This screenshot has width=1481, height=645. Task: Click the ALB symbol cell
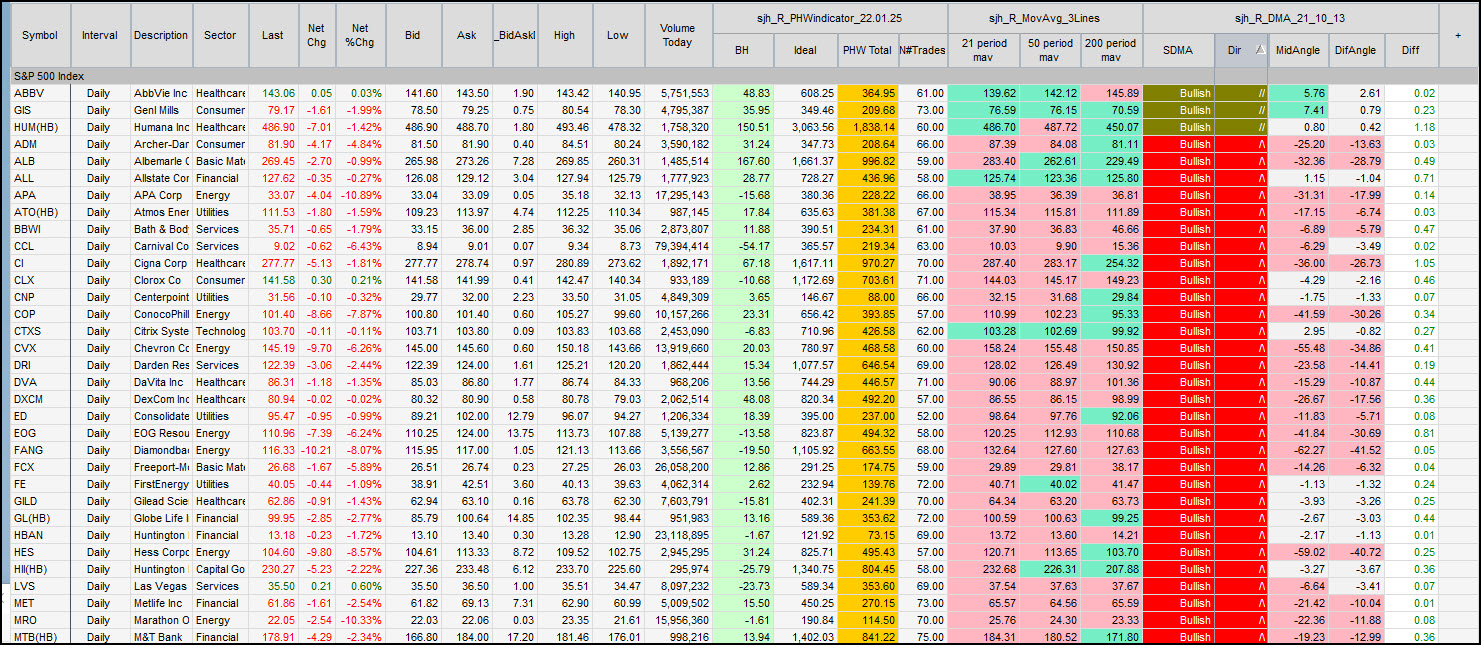(40, 161)
